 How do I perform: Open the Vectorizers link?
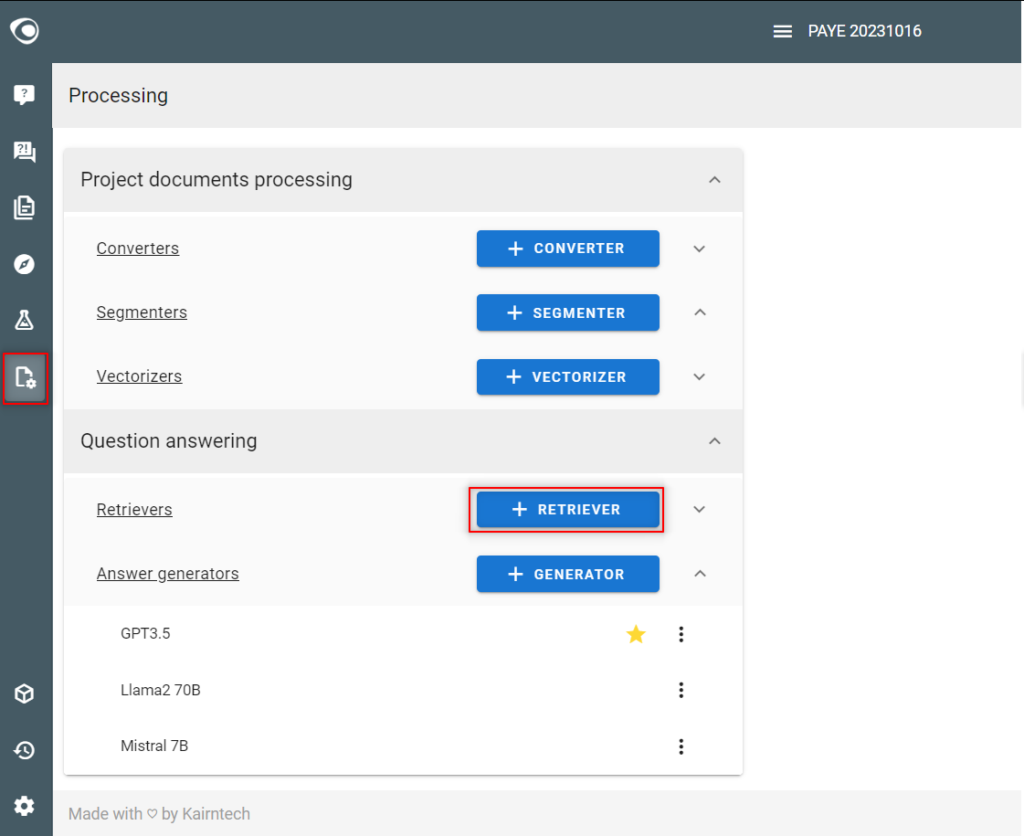(139, 377)
